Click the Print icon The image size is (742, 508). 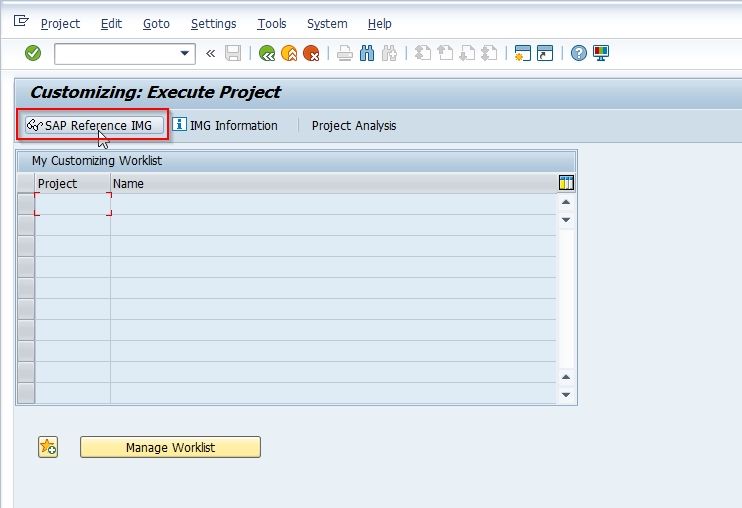[344, 53]
